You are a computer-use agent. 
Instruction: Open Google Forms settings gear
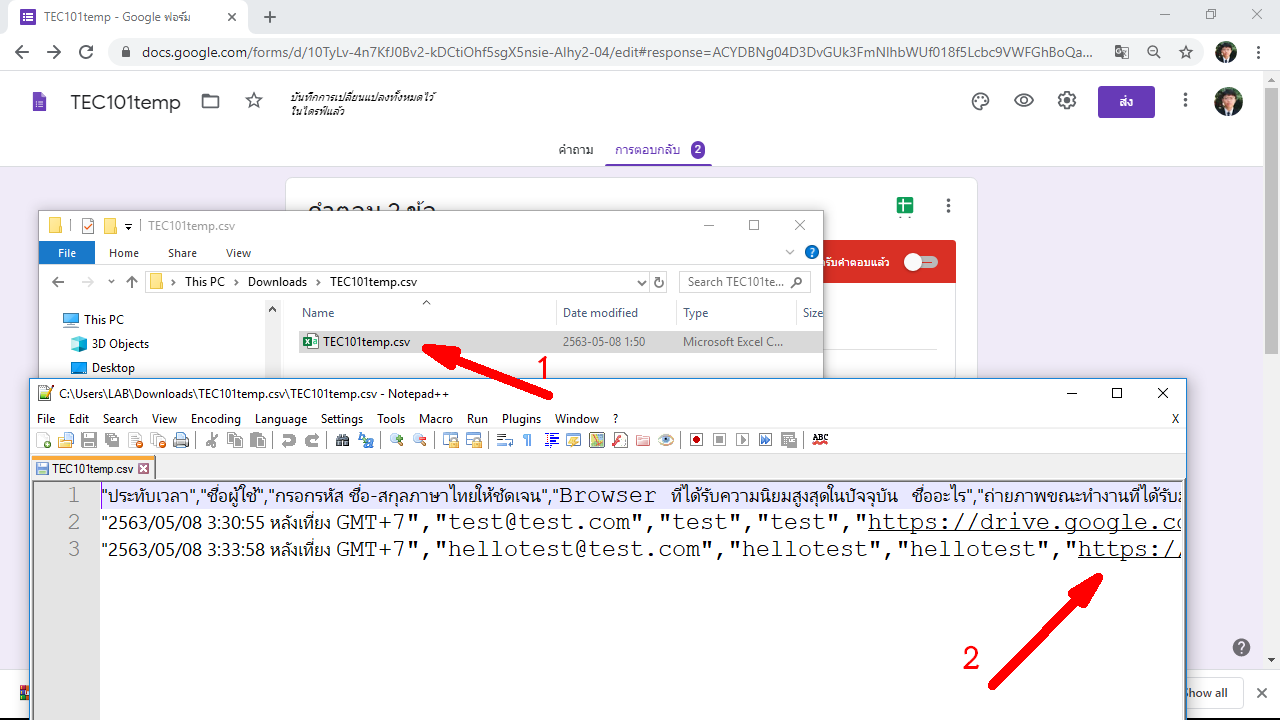click(1067, 101)
